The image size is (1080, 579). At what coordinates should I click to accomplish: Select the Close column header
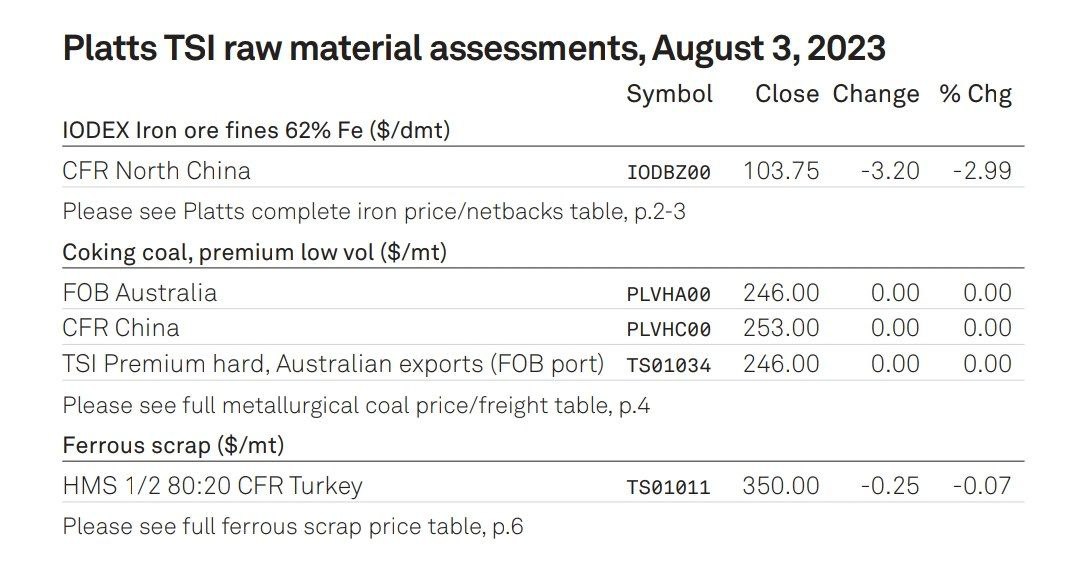click(x=787, y=94)
